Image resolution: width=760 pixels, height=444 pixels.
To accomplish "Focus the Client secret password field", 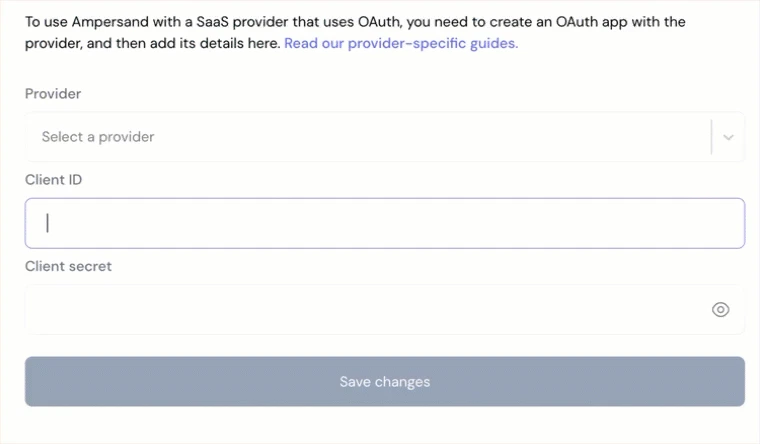I will coord(385,309).
